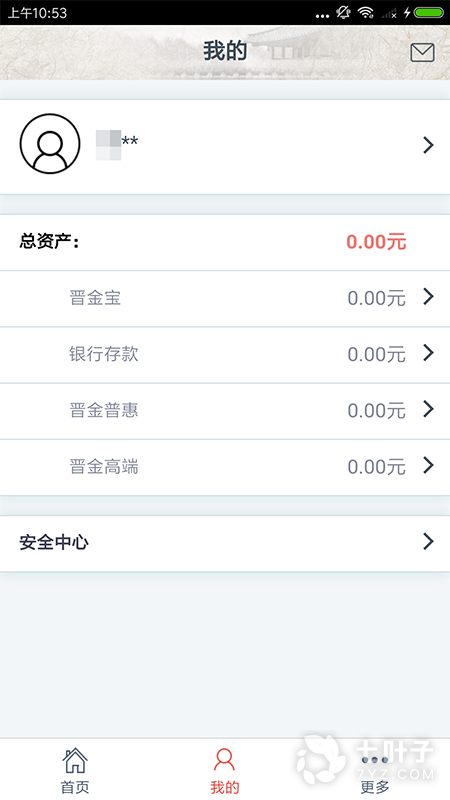Viewport: 450px width, 800px height.
Task: Open 安全中心 via its chevron
Action: (428, 541)
